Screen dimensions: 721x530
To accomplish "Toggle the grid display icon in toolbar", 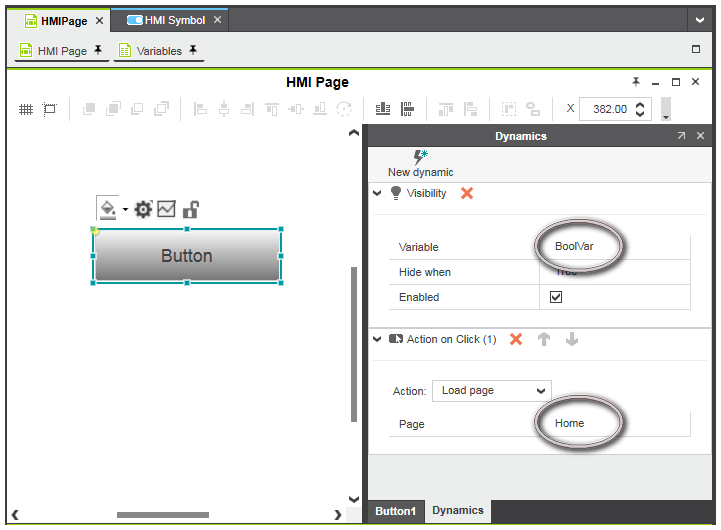I will coord(26,109).
